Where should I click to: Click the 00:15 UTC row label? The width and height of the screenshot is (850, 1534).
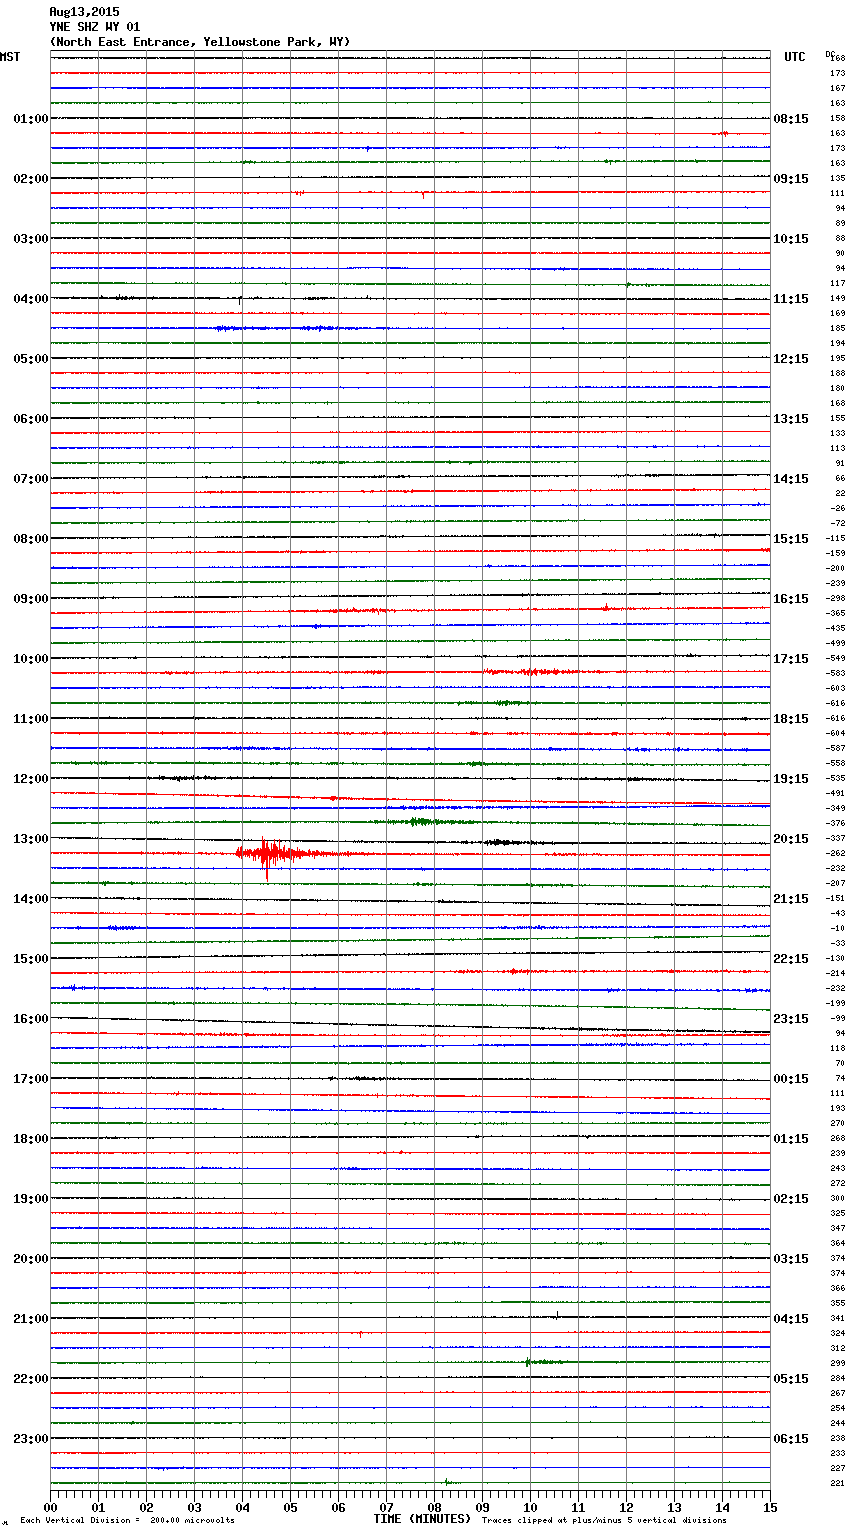click(x=791, y=1079)
